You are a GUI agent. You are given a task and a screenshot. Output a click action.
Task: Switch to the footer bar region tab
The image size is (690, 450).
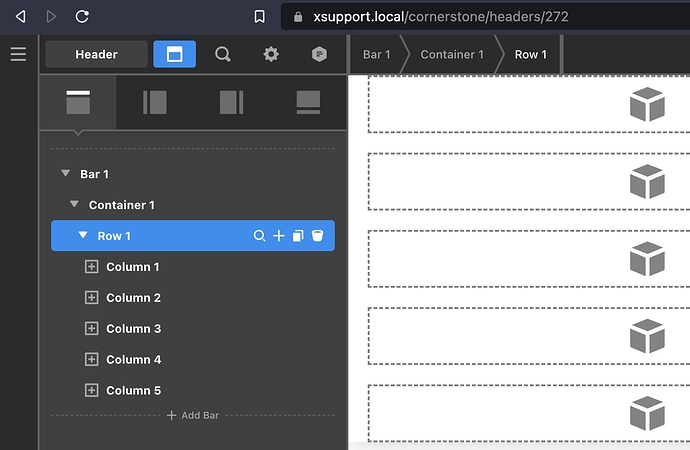(308, 102)
